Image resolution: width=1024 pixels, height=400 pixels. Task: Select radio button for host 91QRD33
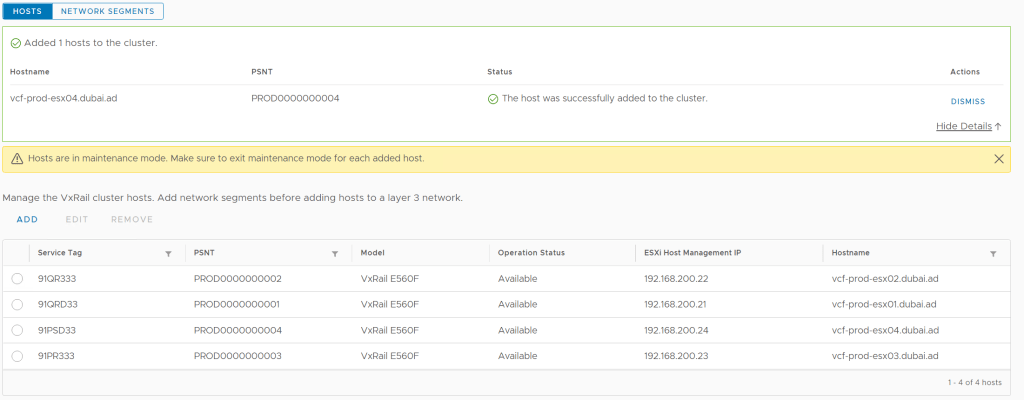(x=17, y=304)
